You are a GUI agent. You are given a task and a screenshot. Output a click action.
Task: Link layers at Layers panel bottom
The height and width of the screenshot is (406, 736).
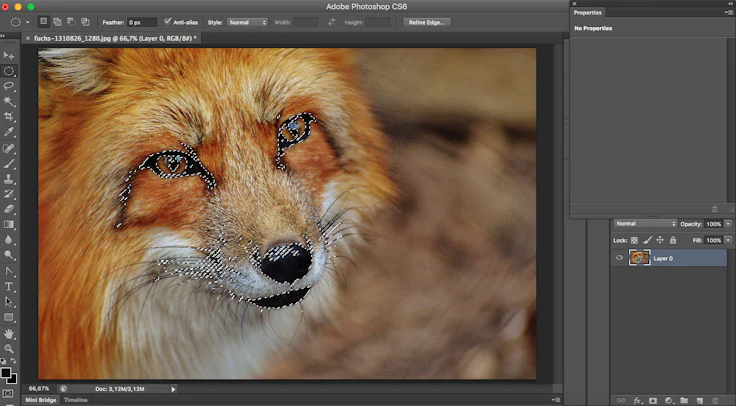tap(621, 400)
